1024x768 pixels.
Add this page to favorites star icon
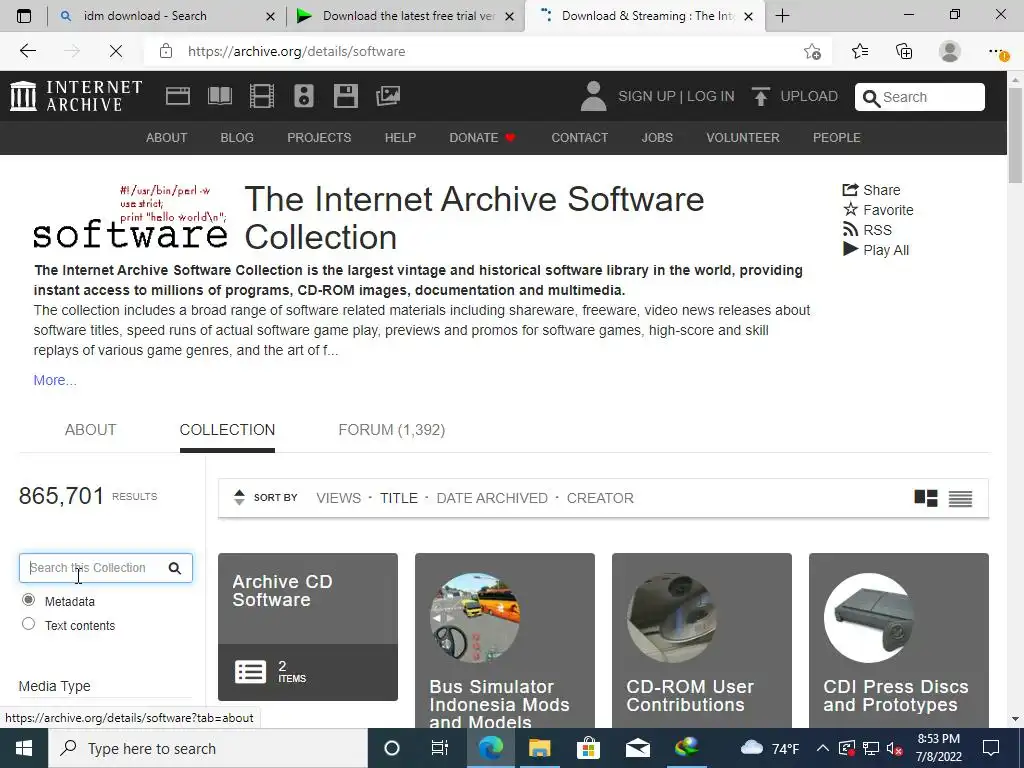point(812,51)
